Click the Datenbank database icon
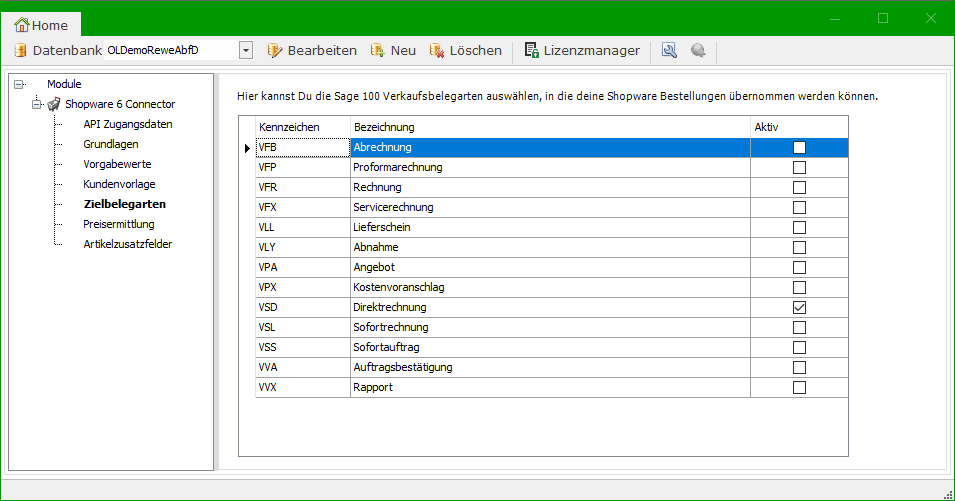This screenshot has height=501, width=955. [20, 50]
